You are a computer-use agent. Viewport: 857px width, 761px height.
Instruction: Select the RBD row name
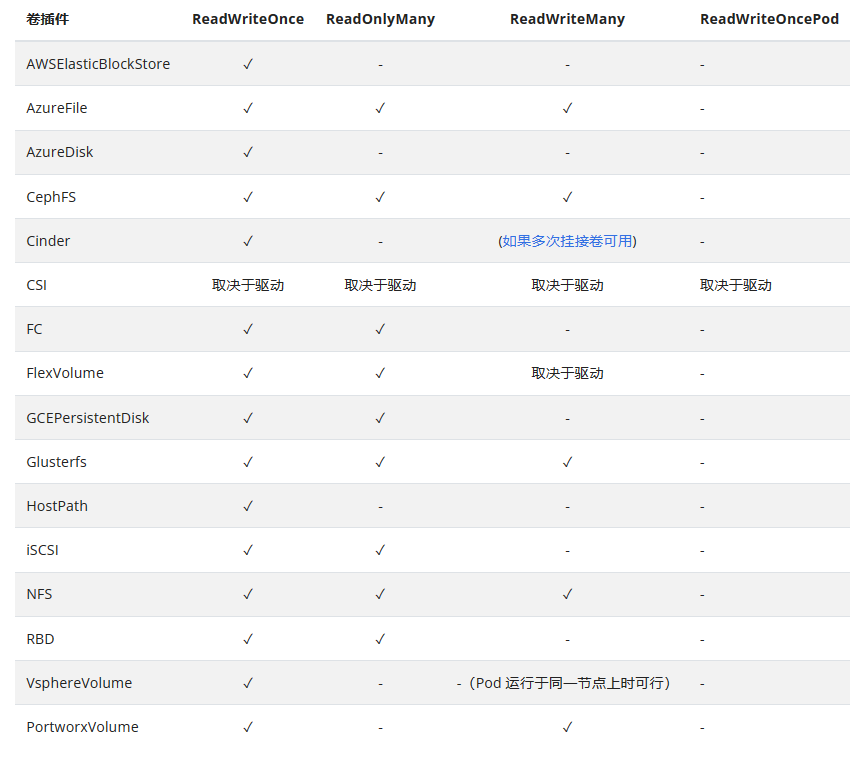(40, 639)
